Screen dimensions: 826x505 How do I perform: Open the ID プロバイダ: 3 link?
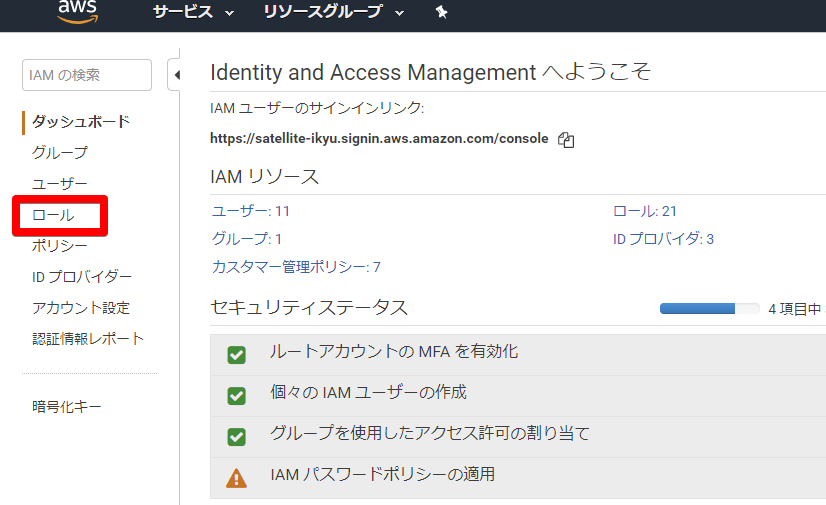tap(663, 239)
